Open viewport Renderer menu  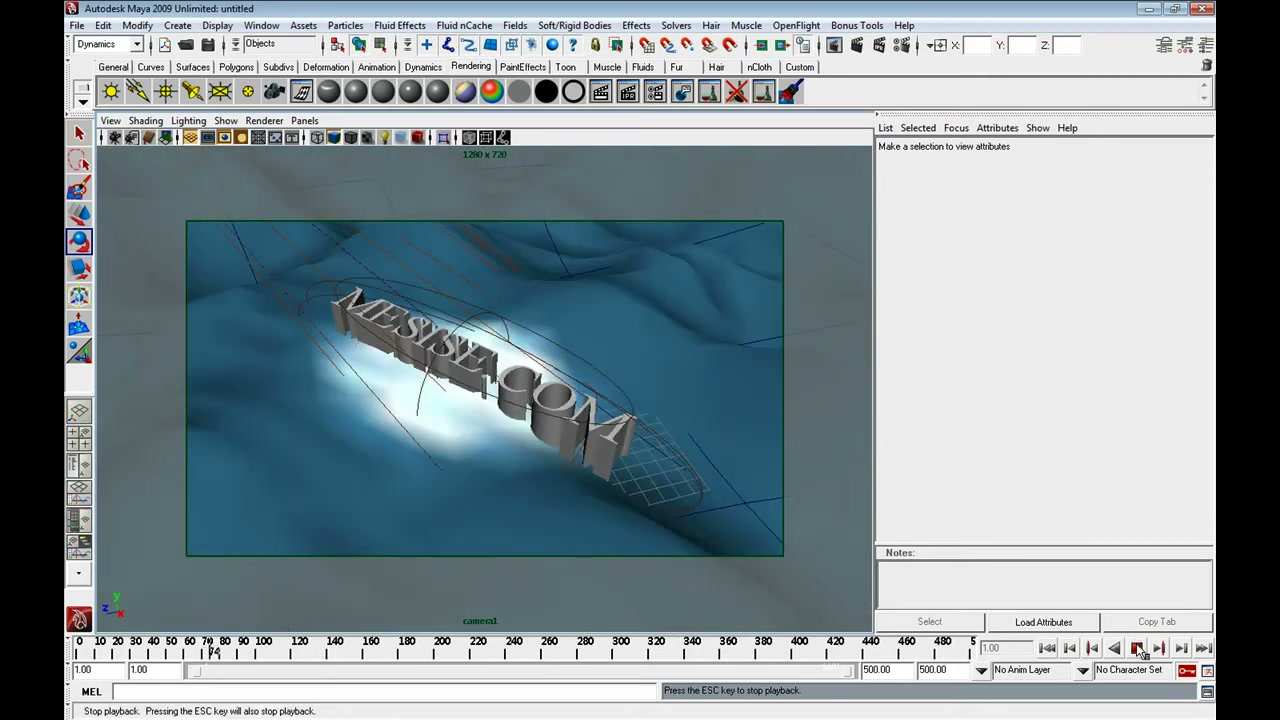pos(264,121)
